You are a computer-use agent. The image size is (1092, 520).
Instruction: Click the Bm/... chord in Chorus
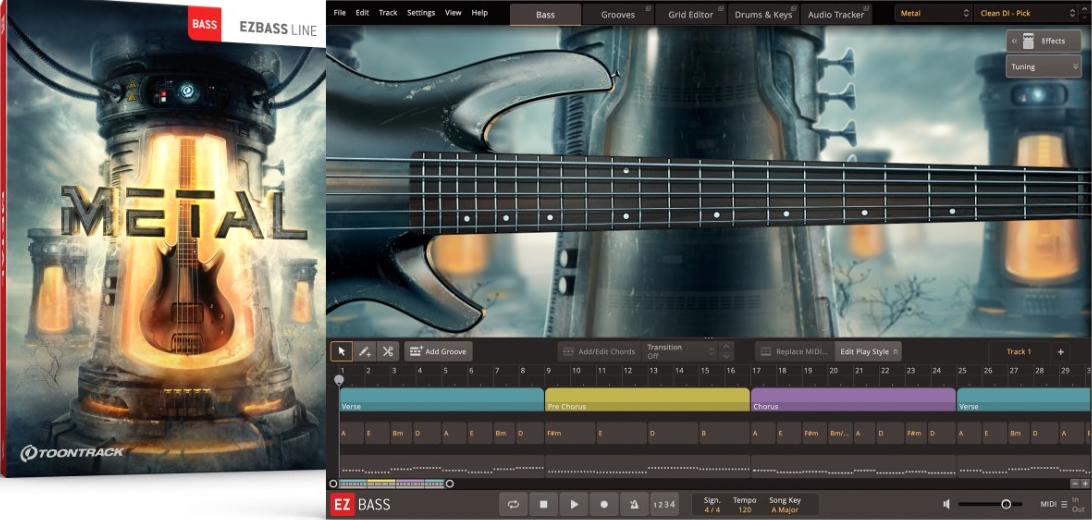[x=840, y=433]
